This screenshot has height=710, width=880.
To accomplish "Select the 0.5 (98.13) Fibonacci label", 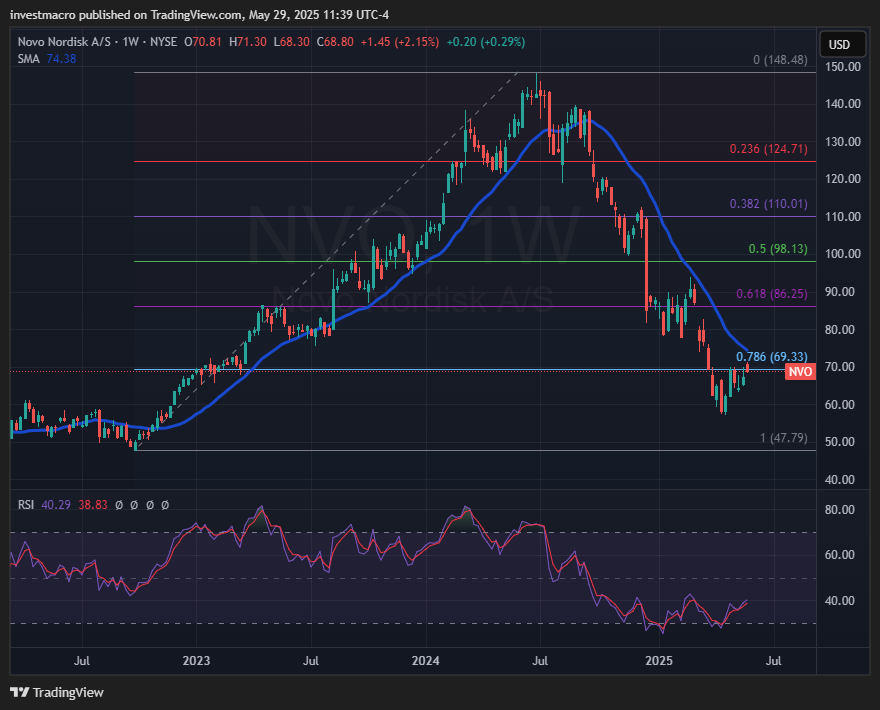I will [778, 249].
